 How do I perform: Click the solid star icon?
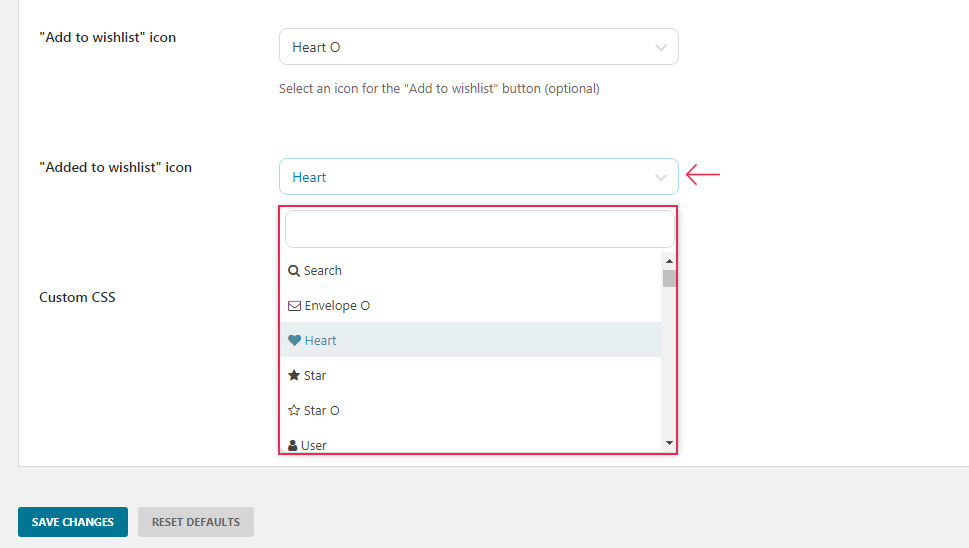[294, 376]
